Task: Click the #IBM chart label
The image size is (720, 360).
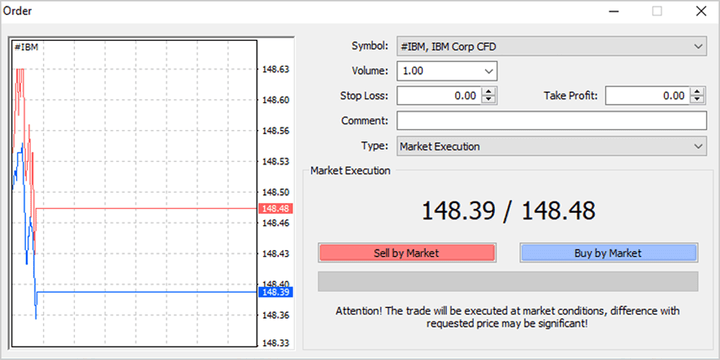Action: 26,47
